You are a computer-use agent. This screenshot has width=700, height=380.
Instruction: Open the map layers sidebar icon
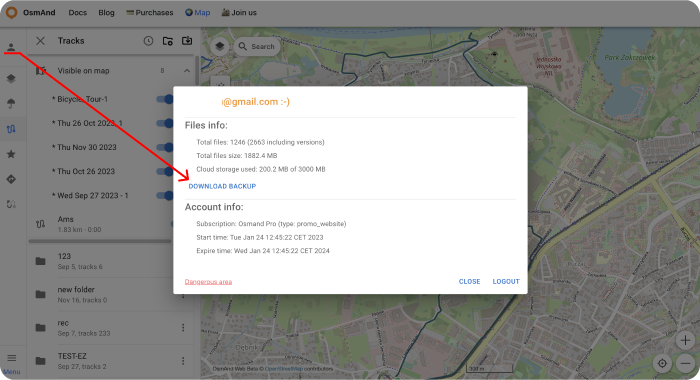pos(11,79)
